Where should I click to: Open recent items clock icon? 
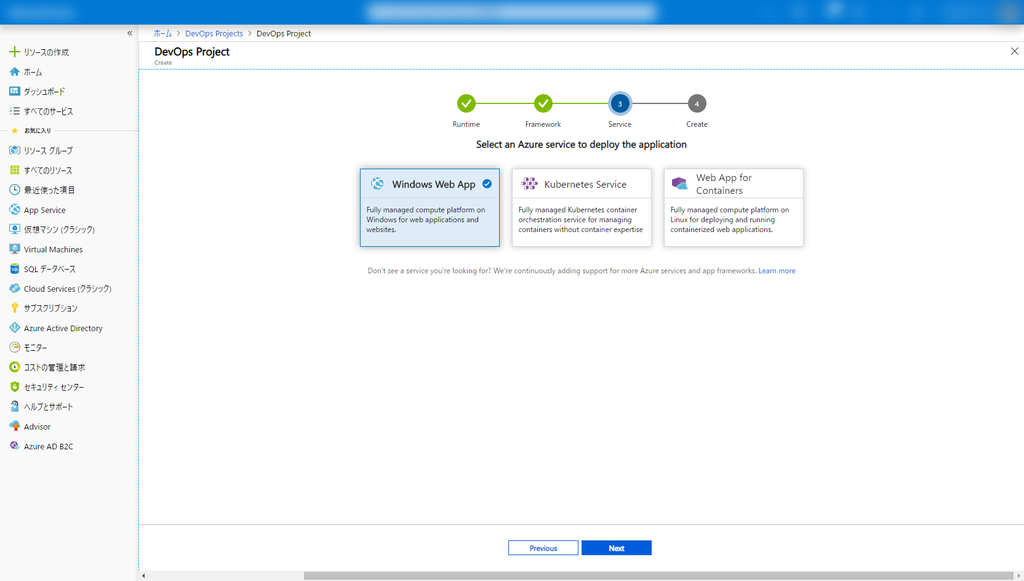(x=14, y=189)
